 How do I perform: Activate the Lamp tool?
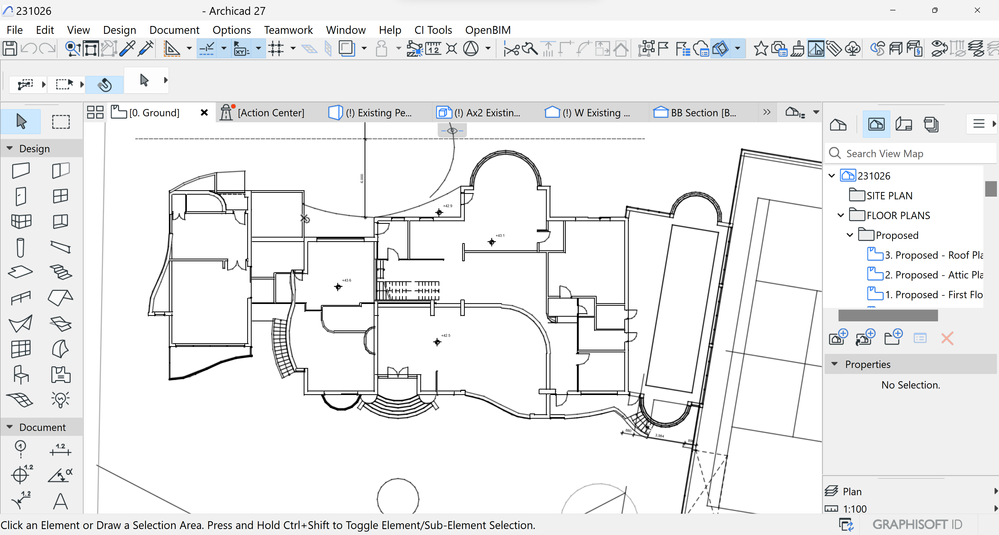(61, 400)
